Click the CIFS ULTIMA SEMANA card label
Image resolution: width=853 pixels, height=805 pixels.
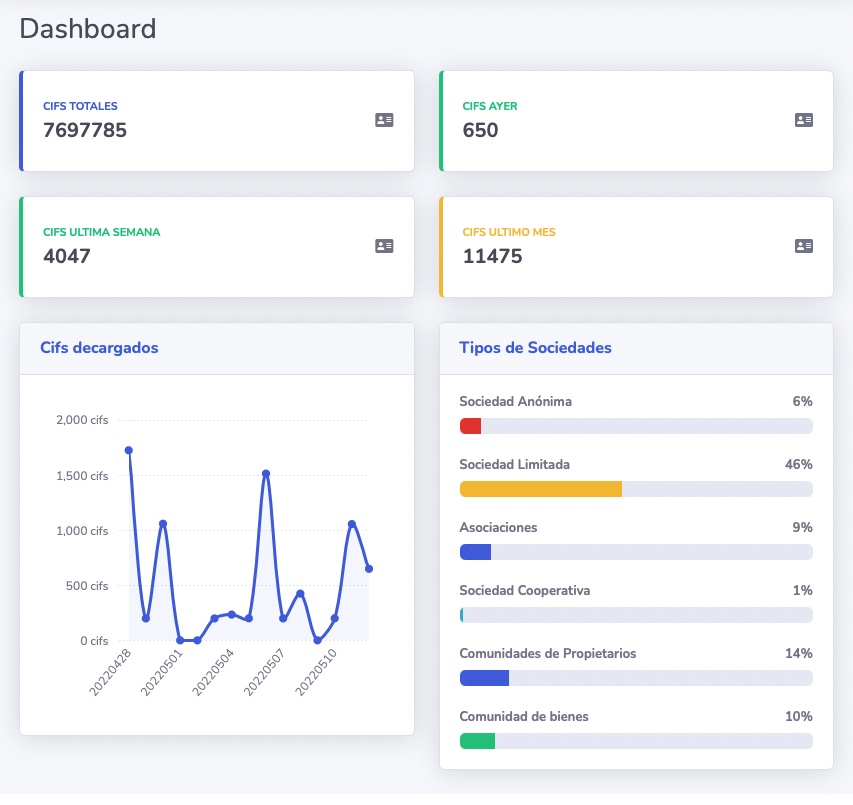101,232
